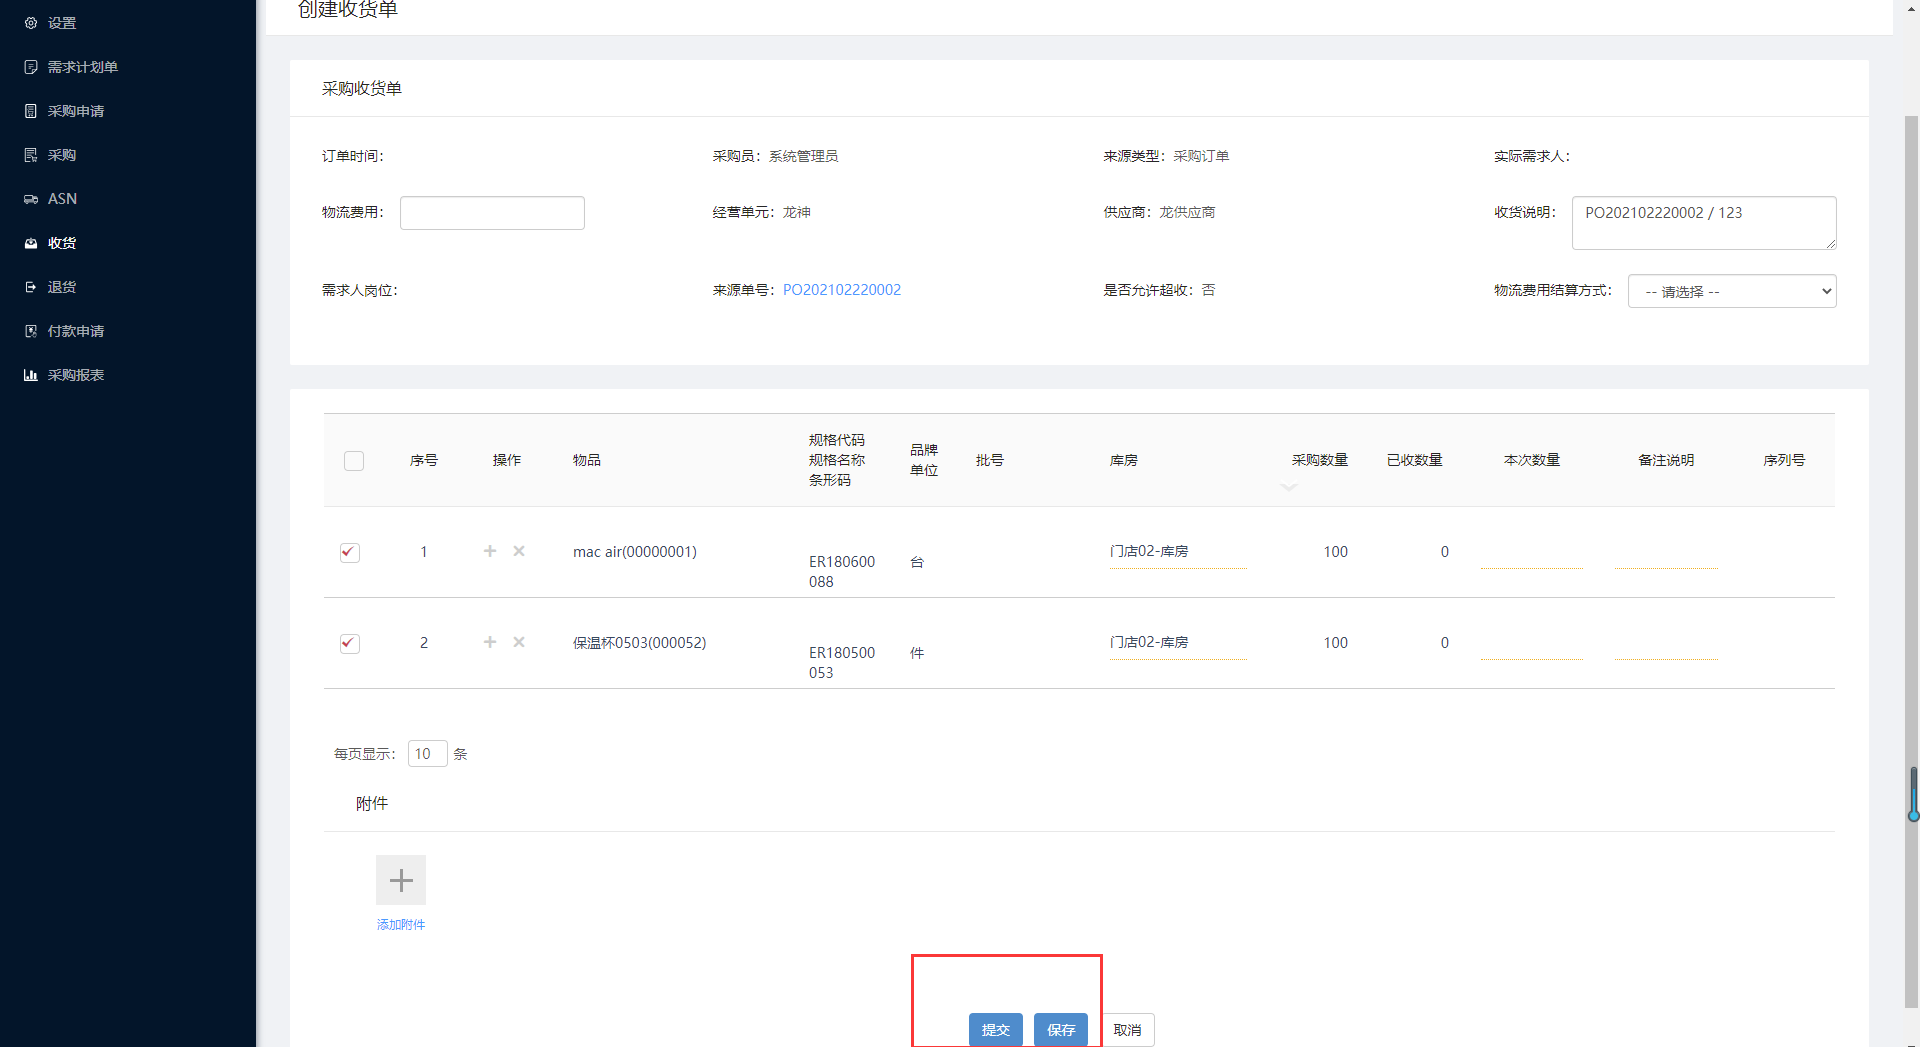Open the 采购申请 menu item
The height and width of the screenshot is (1047, 1920).
[x=76, y=111]
